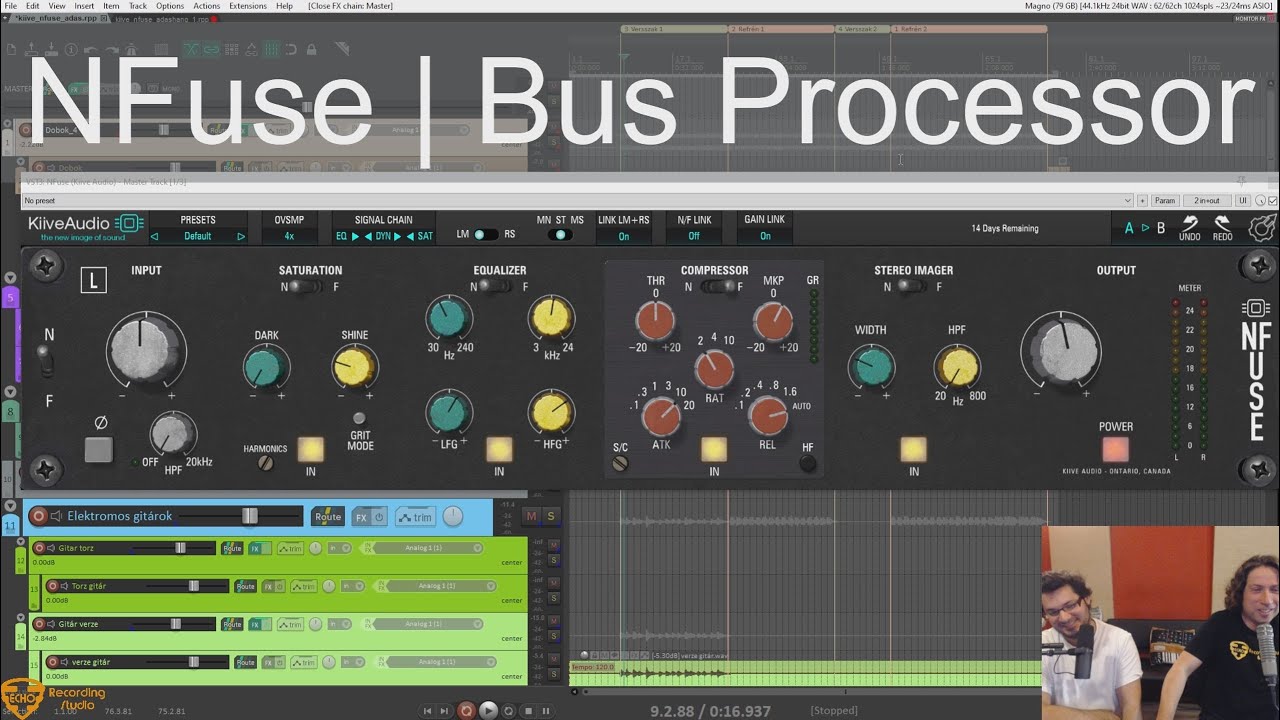Click the L channel indicator box
Screen dimensions: 1280x720
click(x=93, y=281)
